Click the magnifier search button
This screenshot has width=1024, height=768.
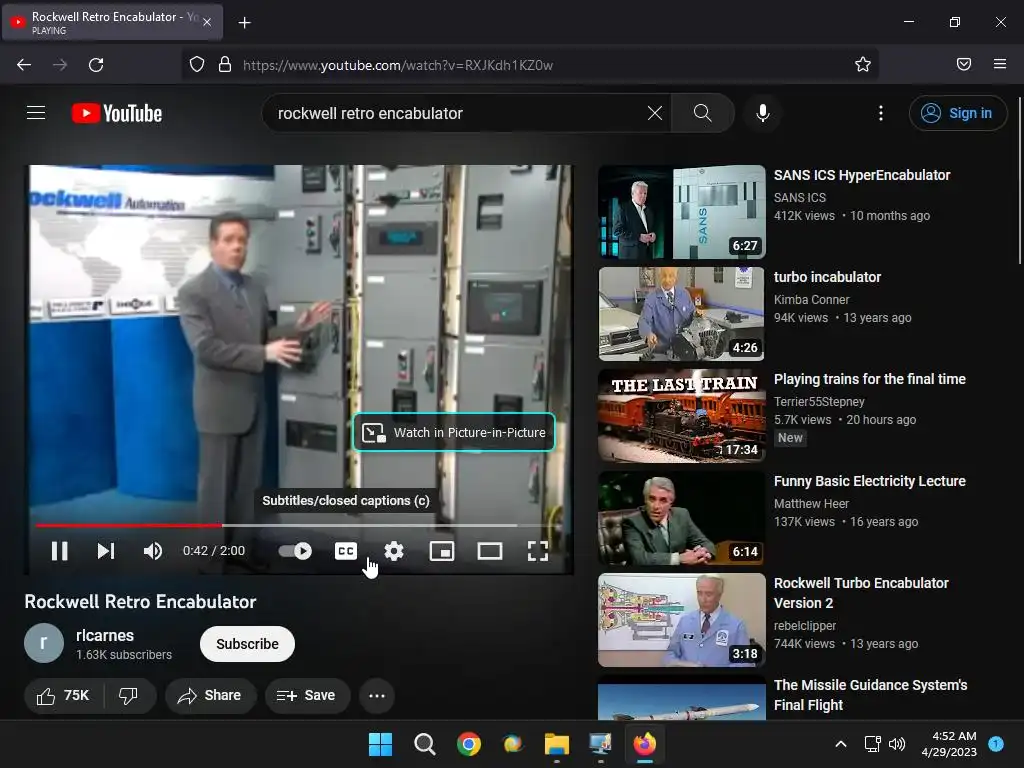pyautogui.click(x=703, y=113)
